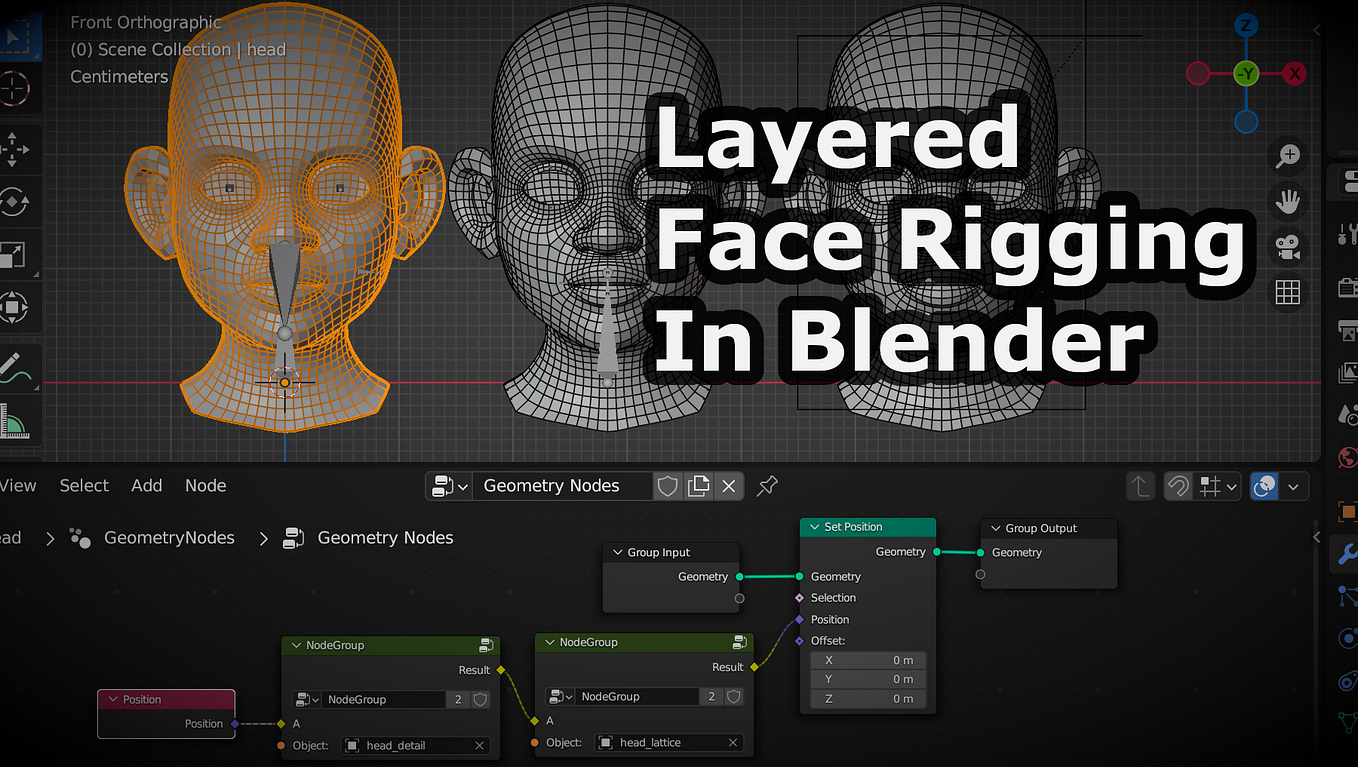Open the editor type selector dropdown
This screenshot has width=1358, height=767.
(448, 485)
